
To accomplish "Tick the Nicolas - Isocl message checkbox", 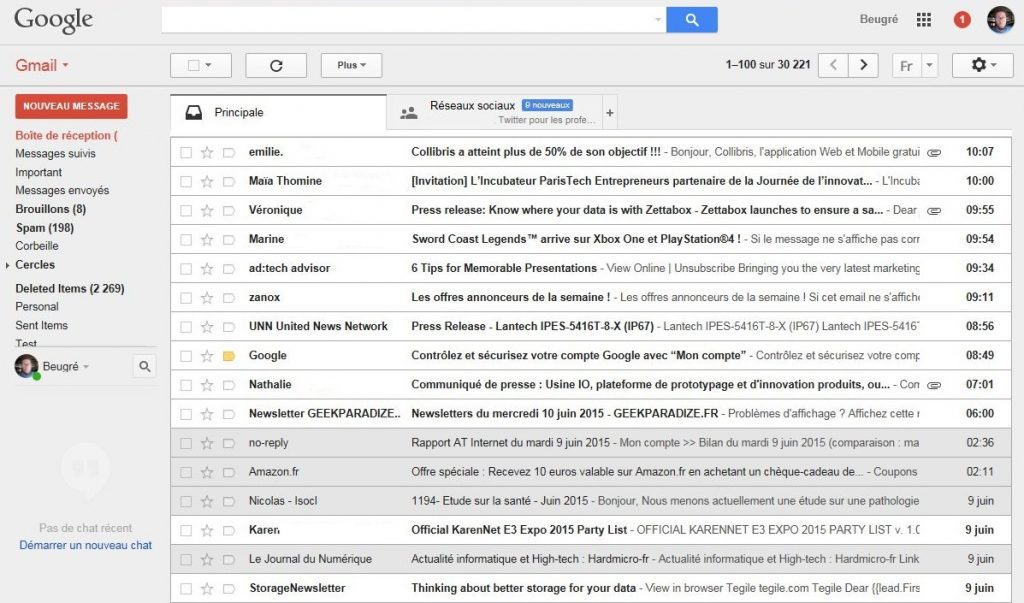I will (x=186, y=501).
